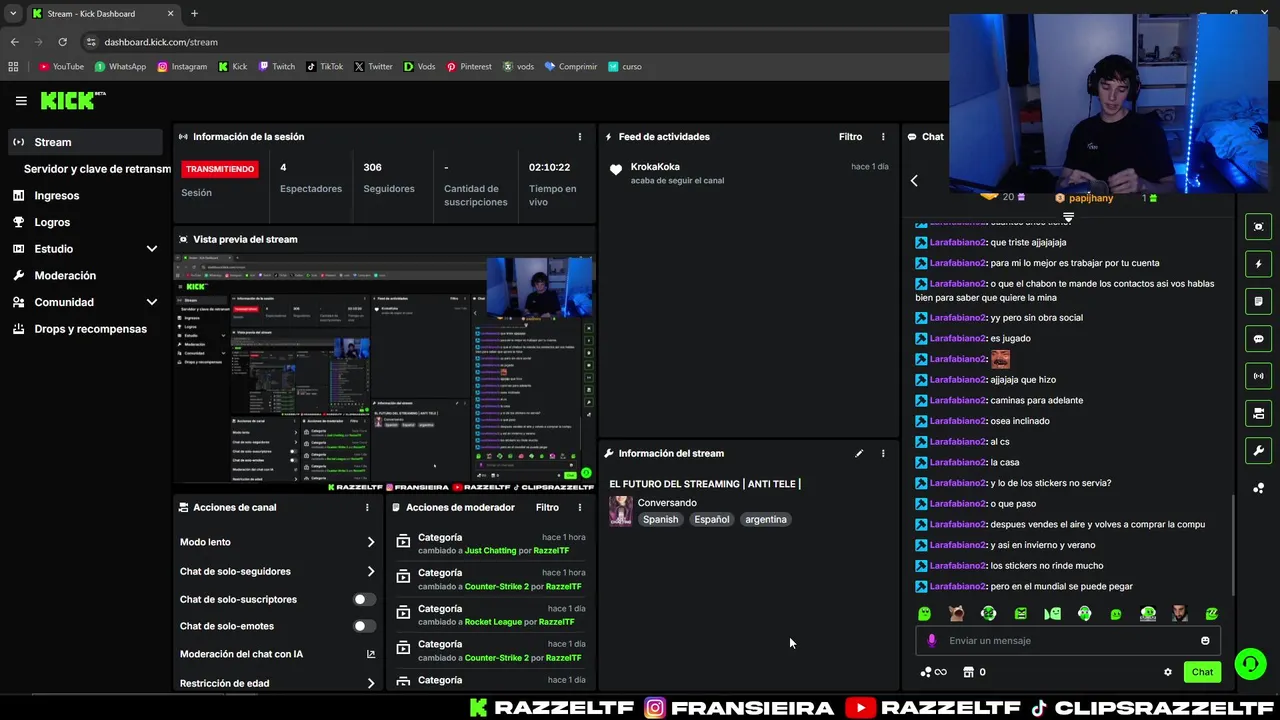Image resolution: width=1280 pixels, height=720 pixels.
Task: Insert the cat emote in chat
Action: 957,613
